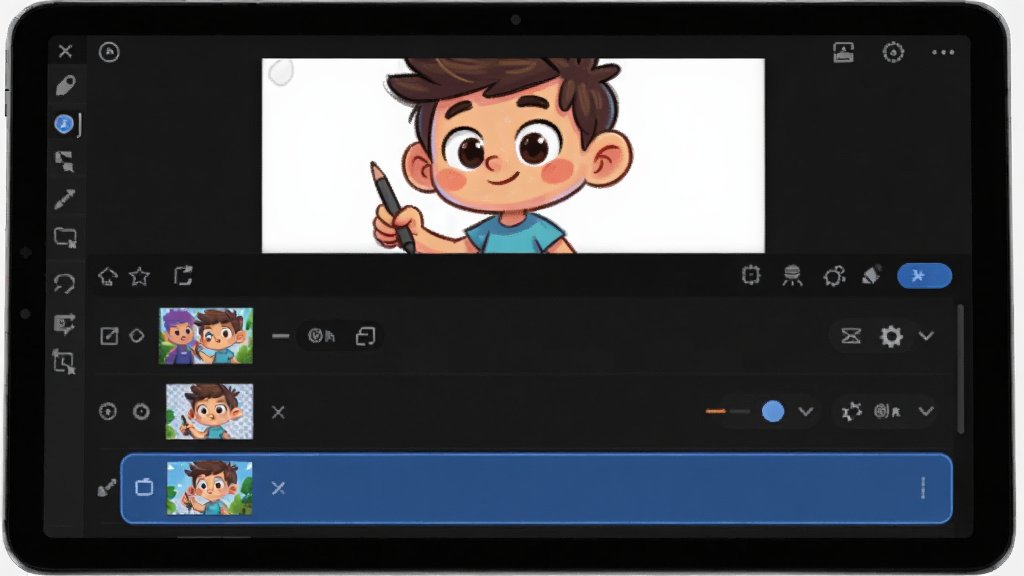Select the eraser tool in left toolbar
The width and height of the screenshot is (1024, 576).
coord(65,86)
